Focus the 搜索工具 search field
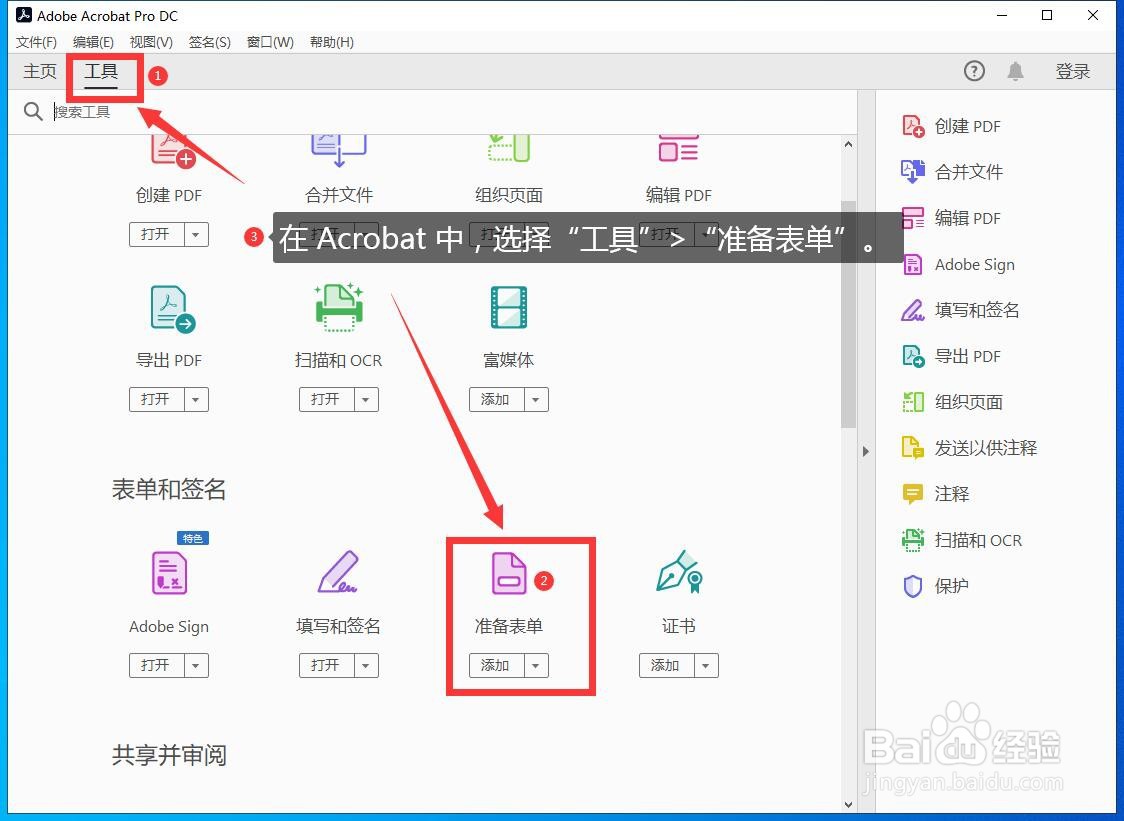This screenshot has height=821, width=1124. (x=452, y=112)
